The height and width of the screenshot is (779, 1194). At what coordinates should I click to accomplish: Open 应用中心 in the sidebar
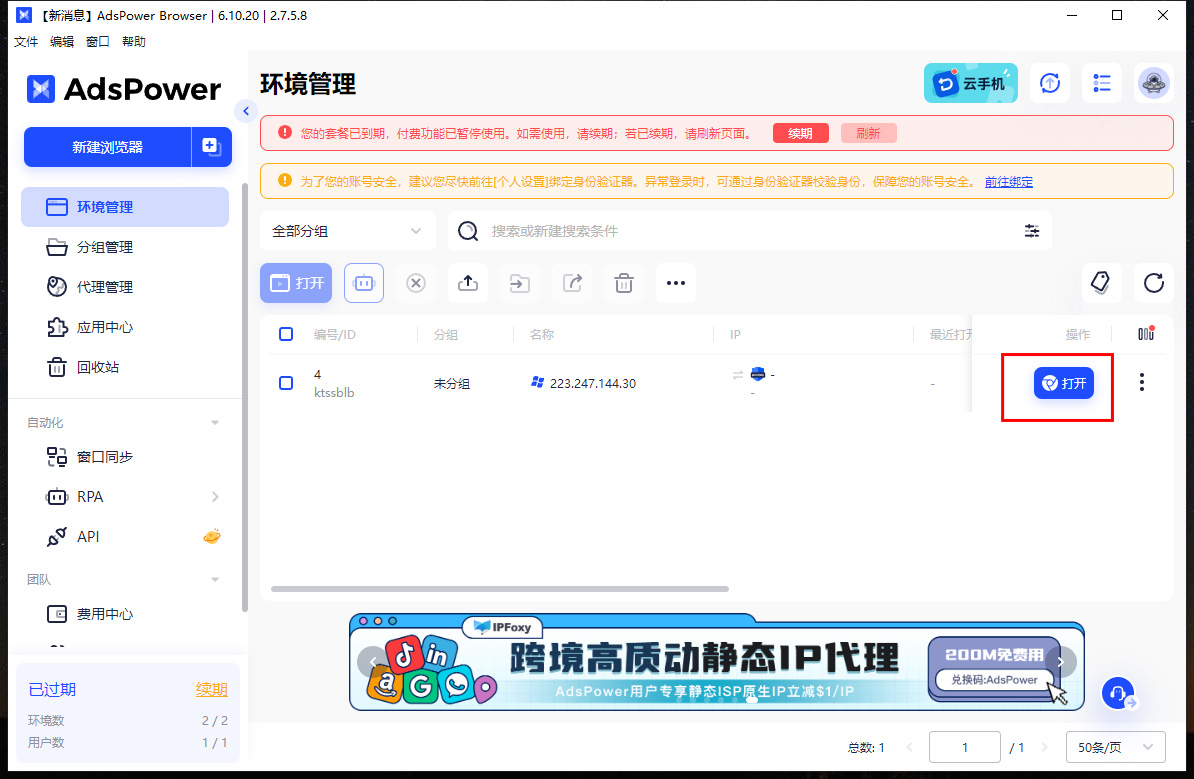pos(125,327)
